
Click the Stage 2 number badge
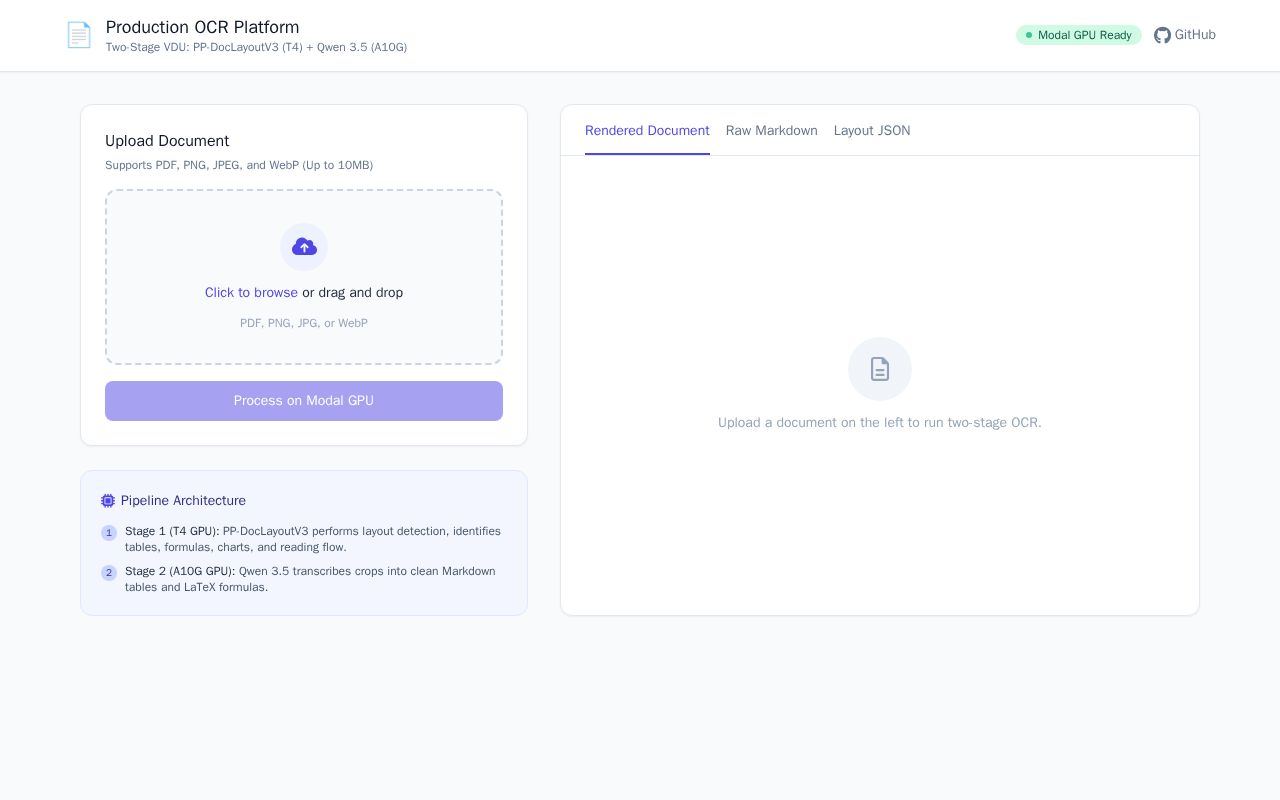[109, 573]
